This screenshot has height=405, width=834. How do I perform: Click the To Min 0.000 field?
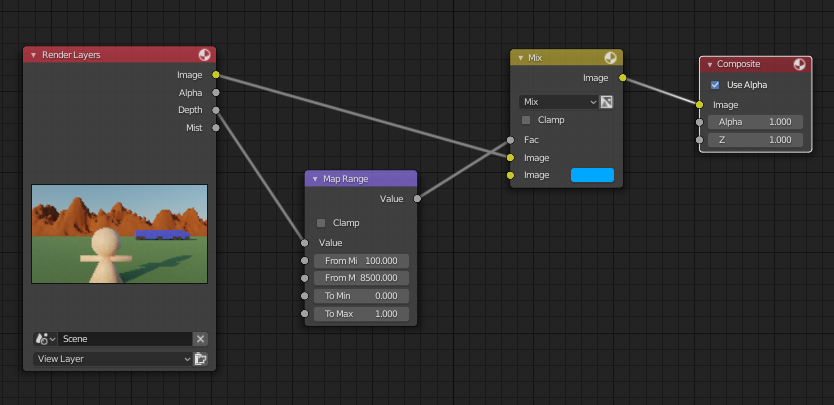click(x=361, y=296)
